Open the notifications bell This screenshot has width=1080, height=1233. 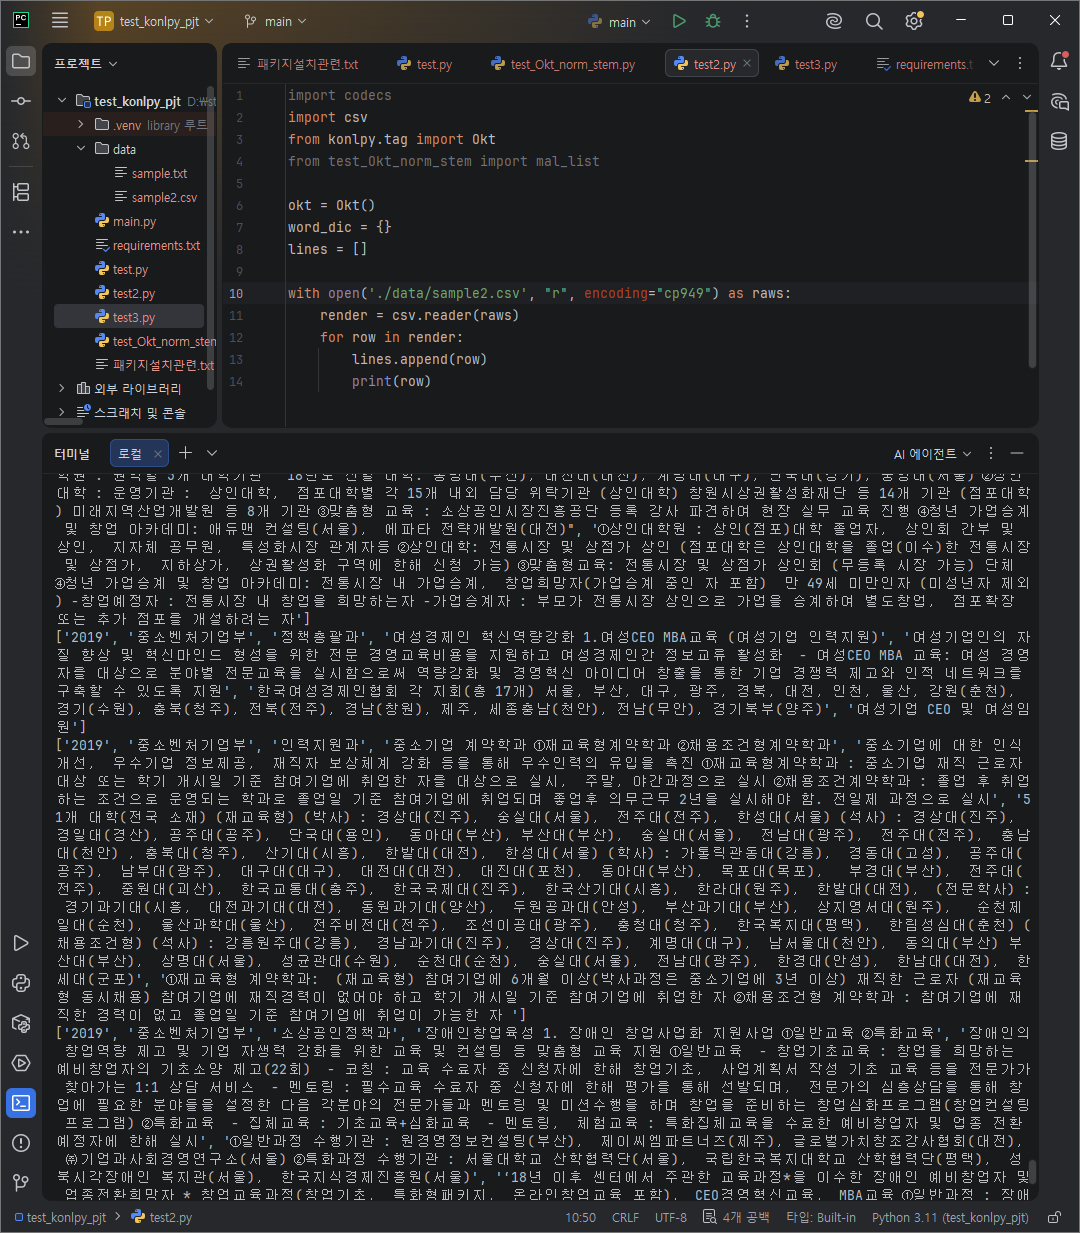(1059, 61)
